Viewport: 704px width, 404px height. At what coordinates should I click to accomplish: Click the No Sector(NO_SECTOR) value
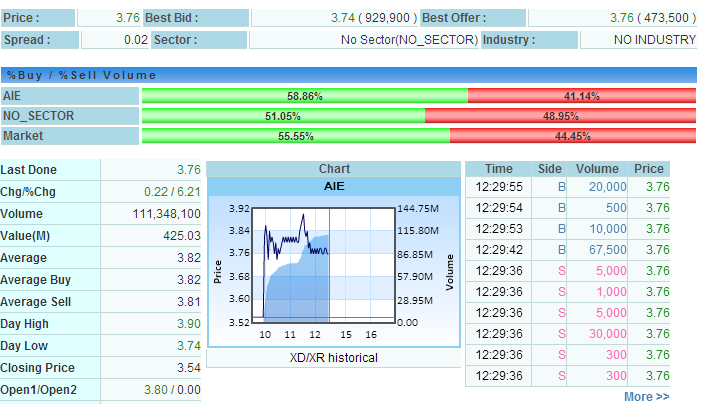point(408,39)
